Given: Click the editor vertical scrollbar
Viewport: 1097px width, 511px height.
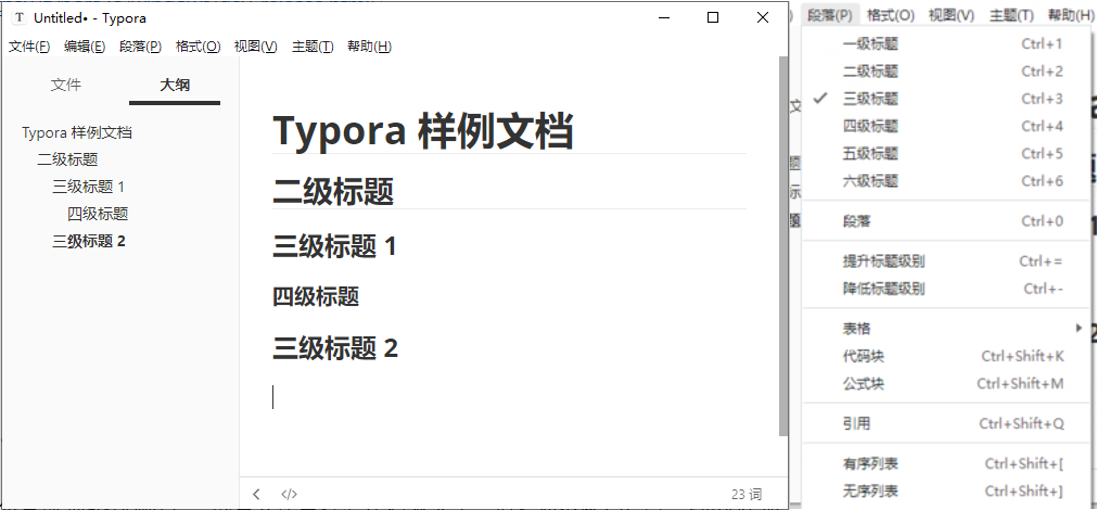Looking at the screenshot, I should 784,245.
